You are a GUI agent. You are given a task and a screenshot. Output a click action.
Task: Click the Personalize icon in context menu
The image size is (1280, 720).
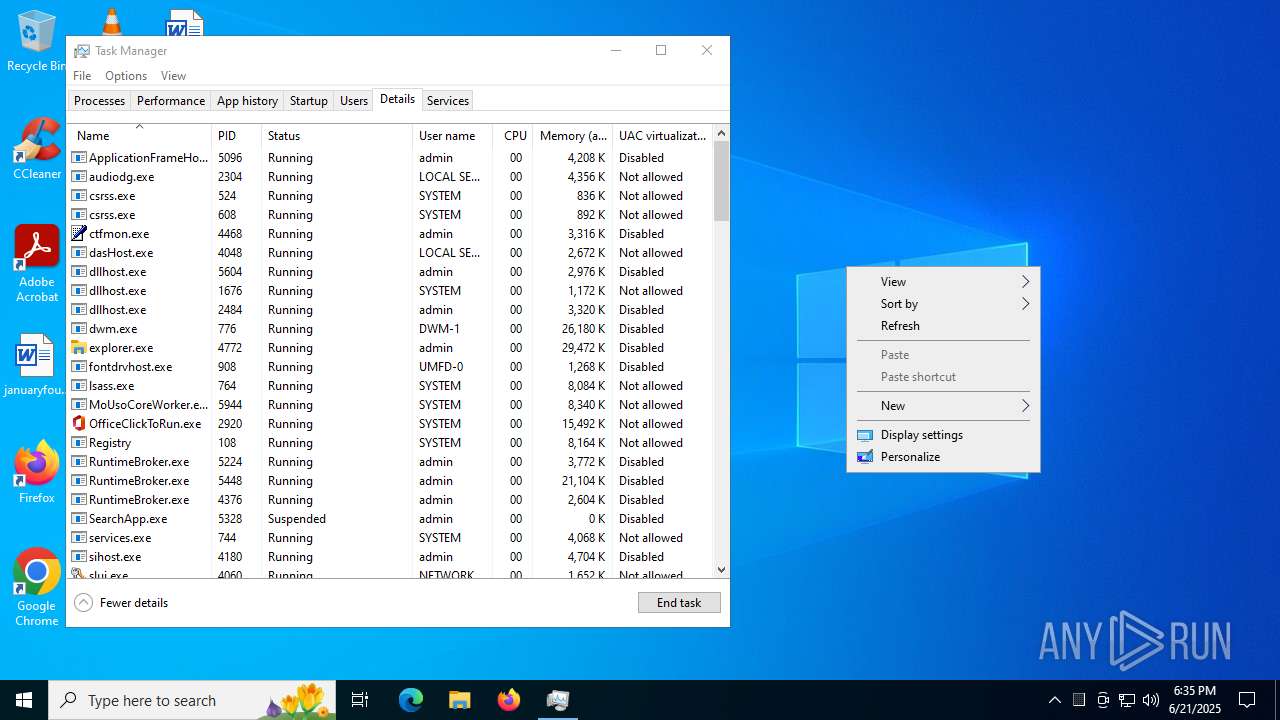click(865, 457)
